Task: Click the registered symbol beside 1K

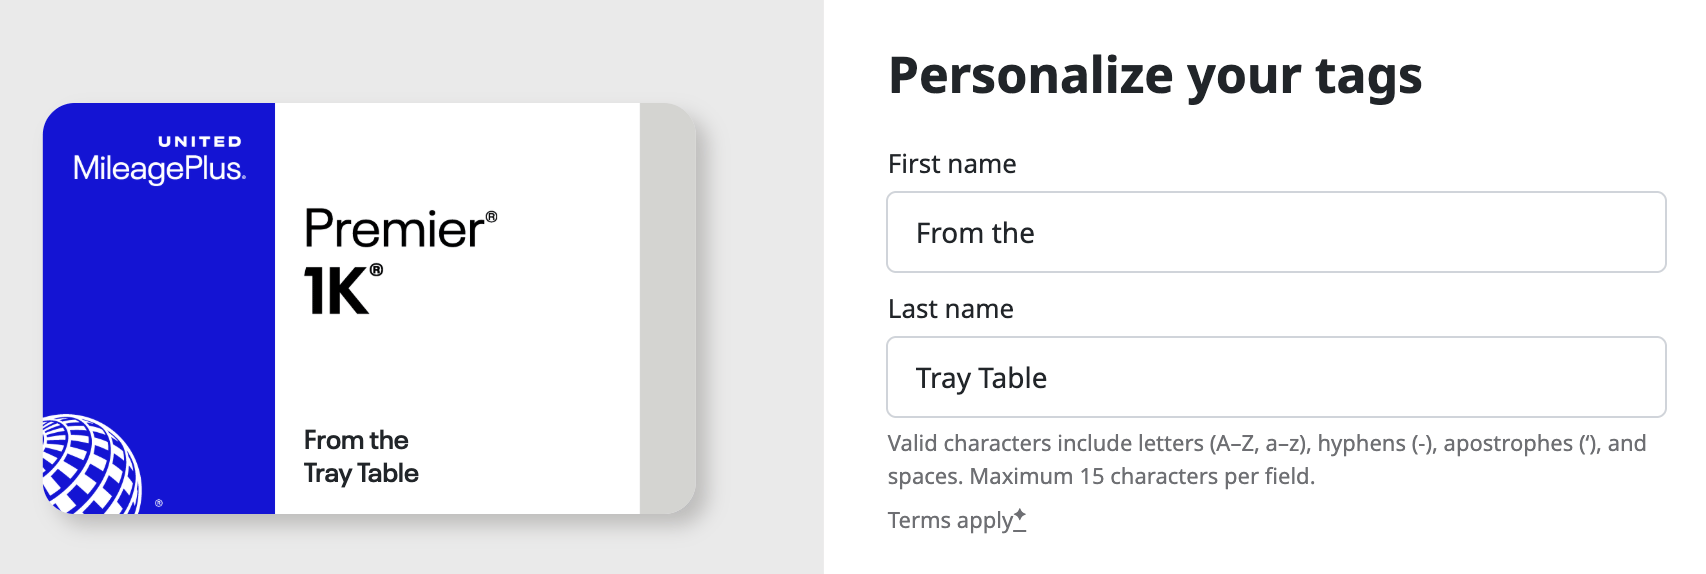Action: 376,269
